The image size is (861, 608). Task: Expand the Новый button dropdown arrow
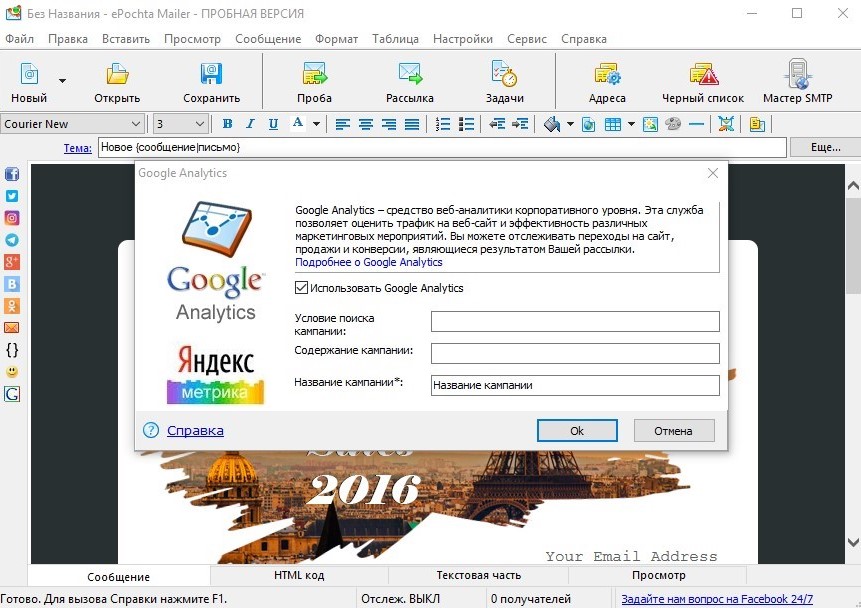(x=62, y=81)
